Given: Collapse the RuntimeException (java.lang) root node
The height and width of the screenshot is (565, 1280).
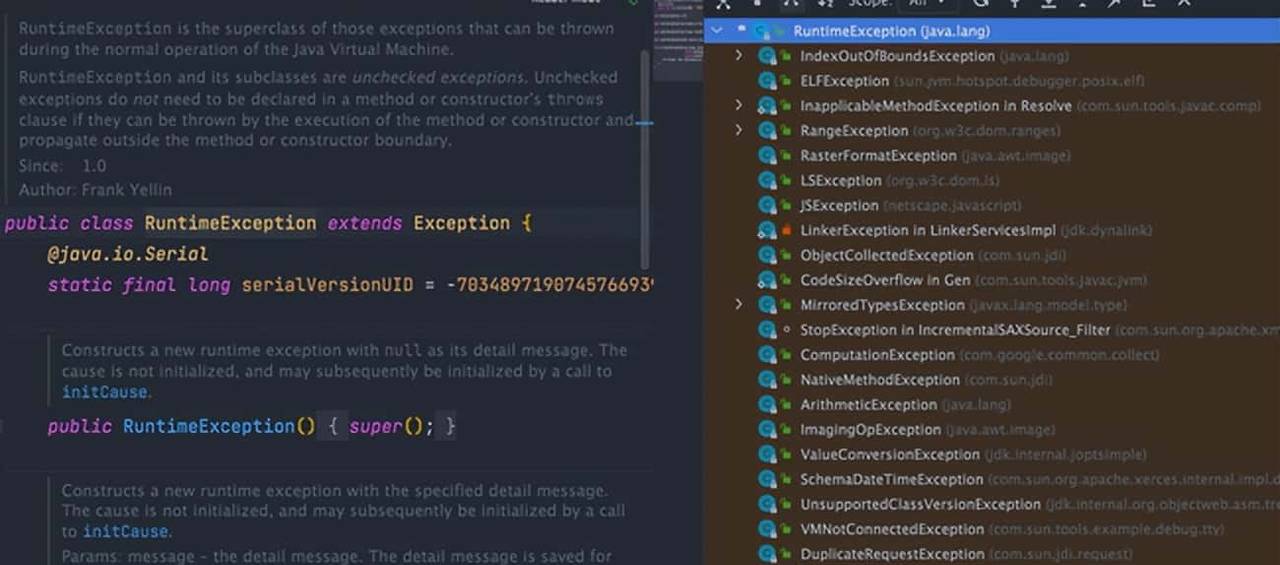Looking at the screenshot, I should click(716, 31).
